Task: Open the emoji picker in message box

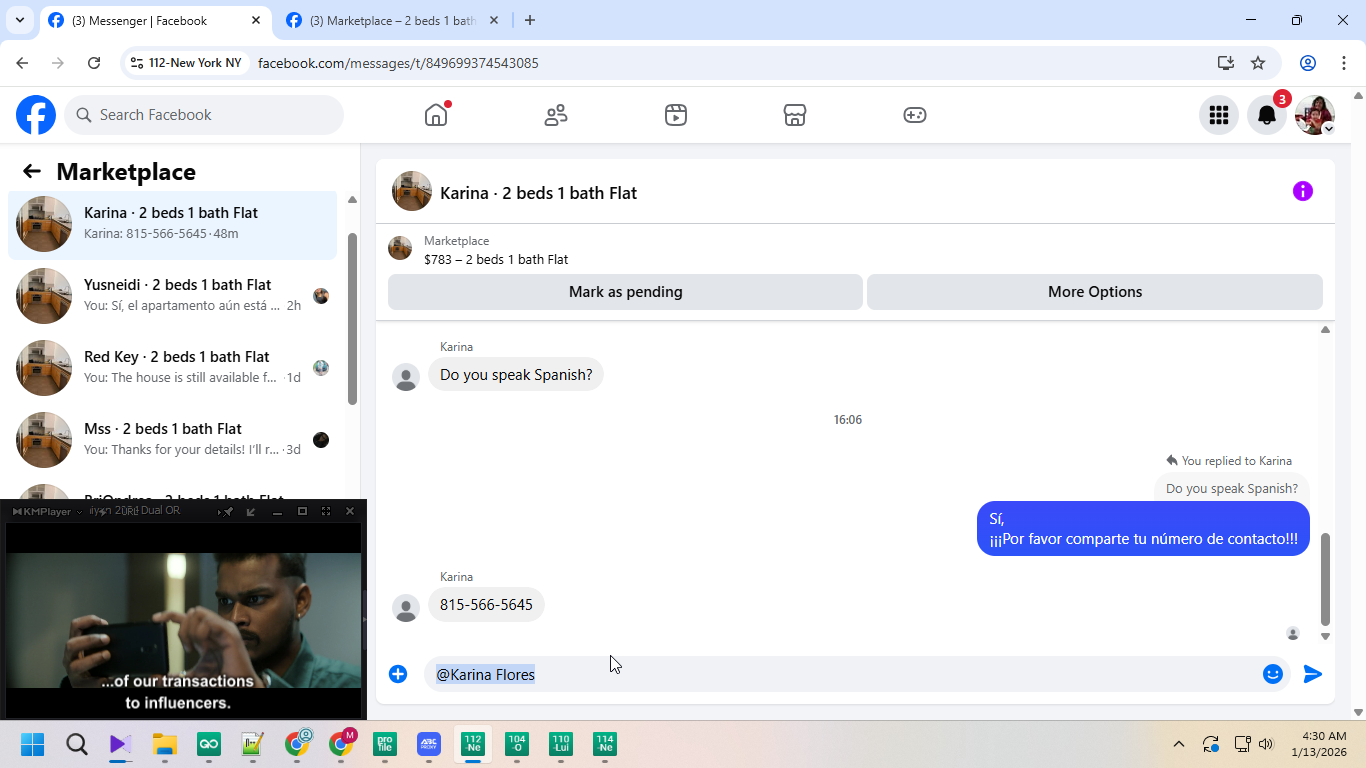Action: tap(1273, 674)
